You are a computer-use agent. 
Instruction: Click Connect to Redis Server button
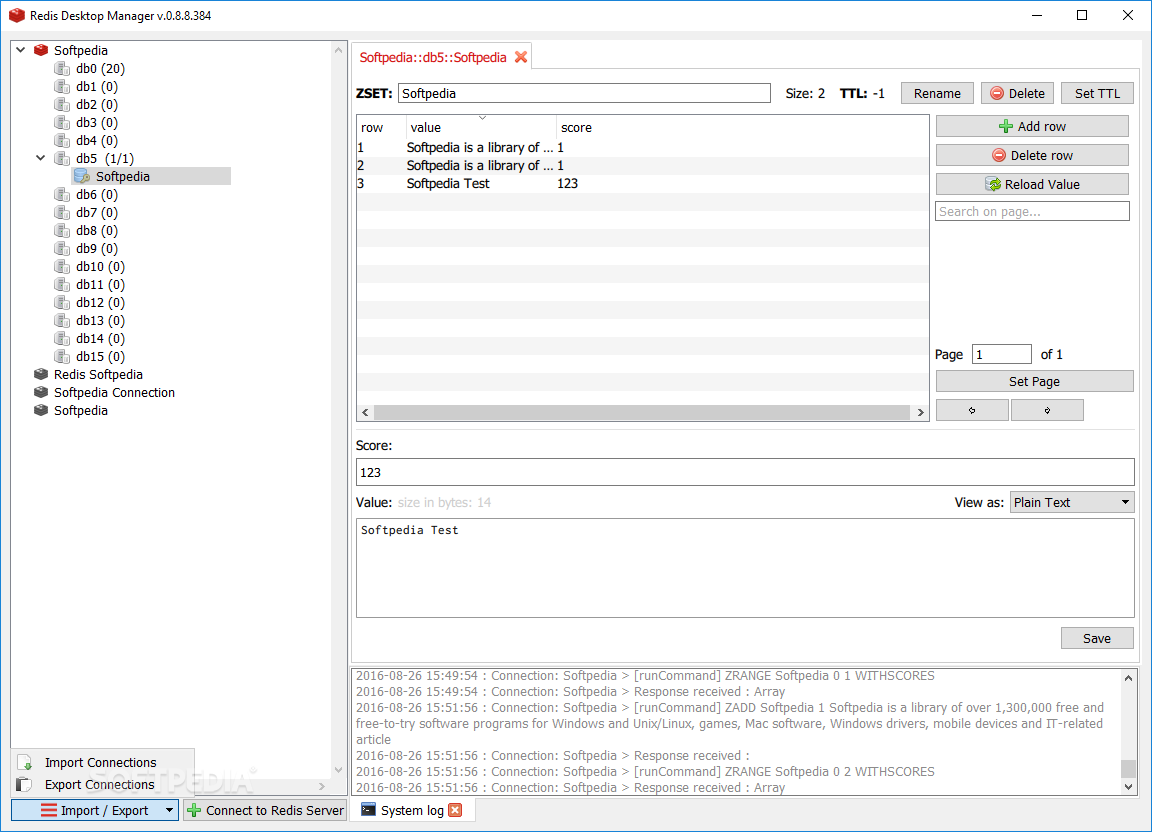(x=265, y=810)
